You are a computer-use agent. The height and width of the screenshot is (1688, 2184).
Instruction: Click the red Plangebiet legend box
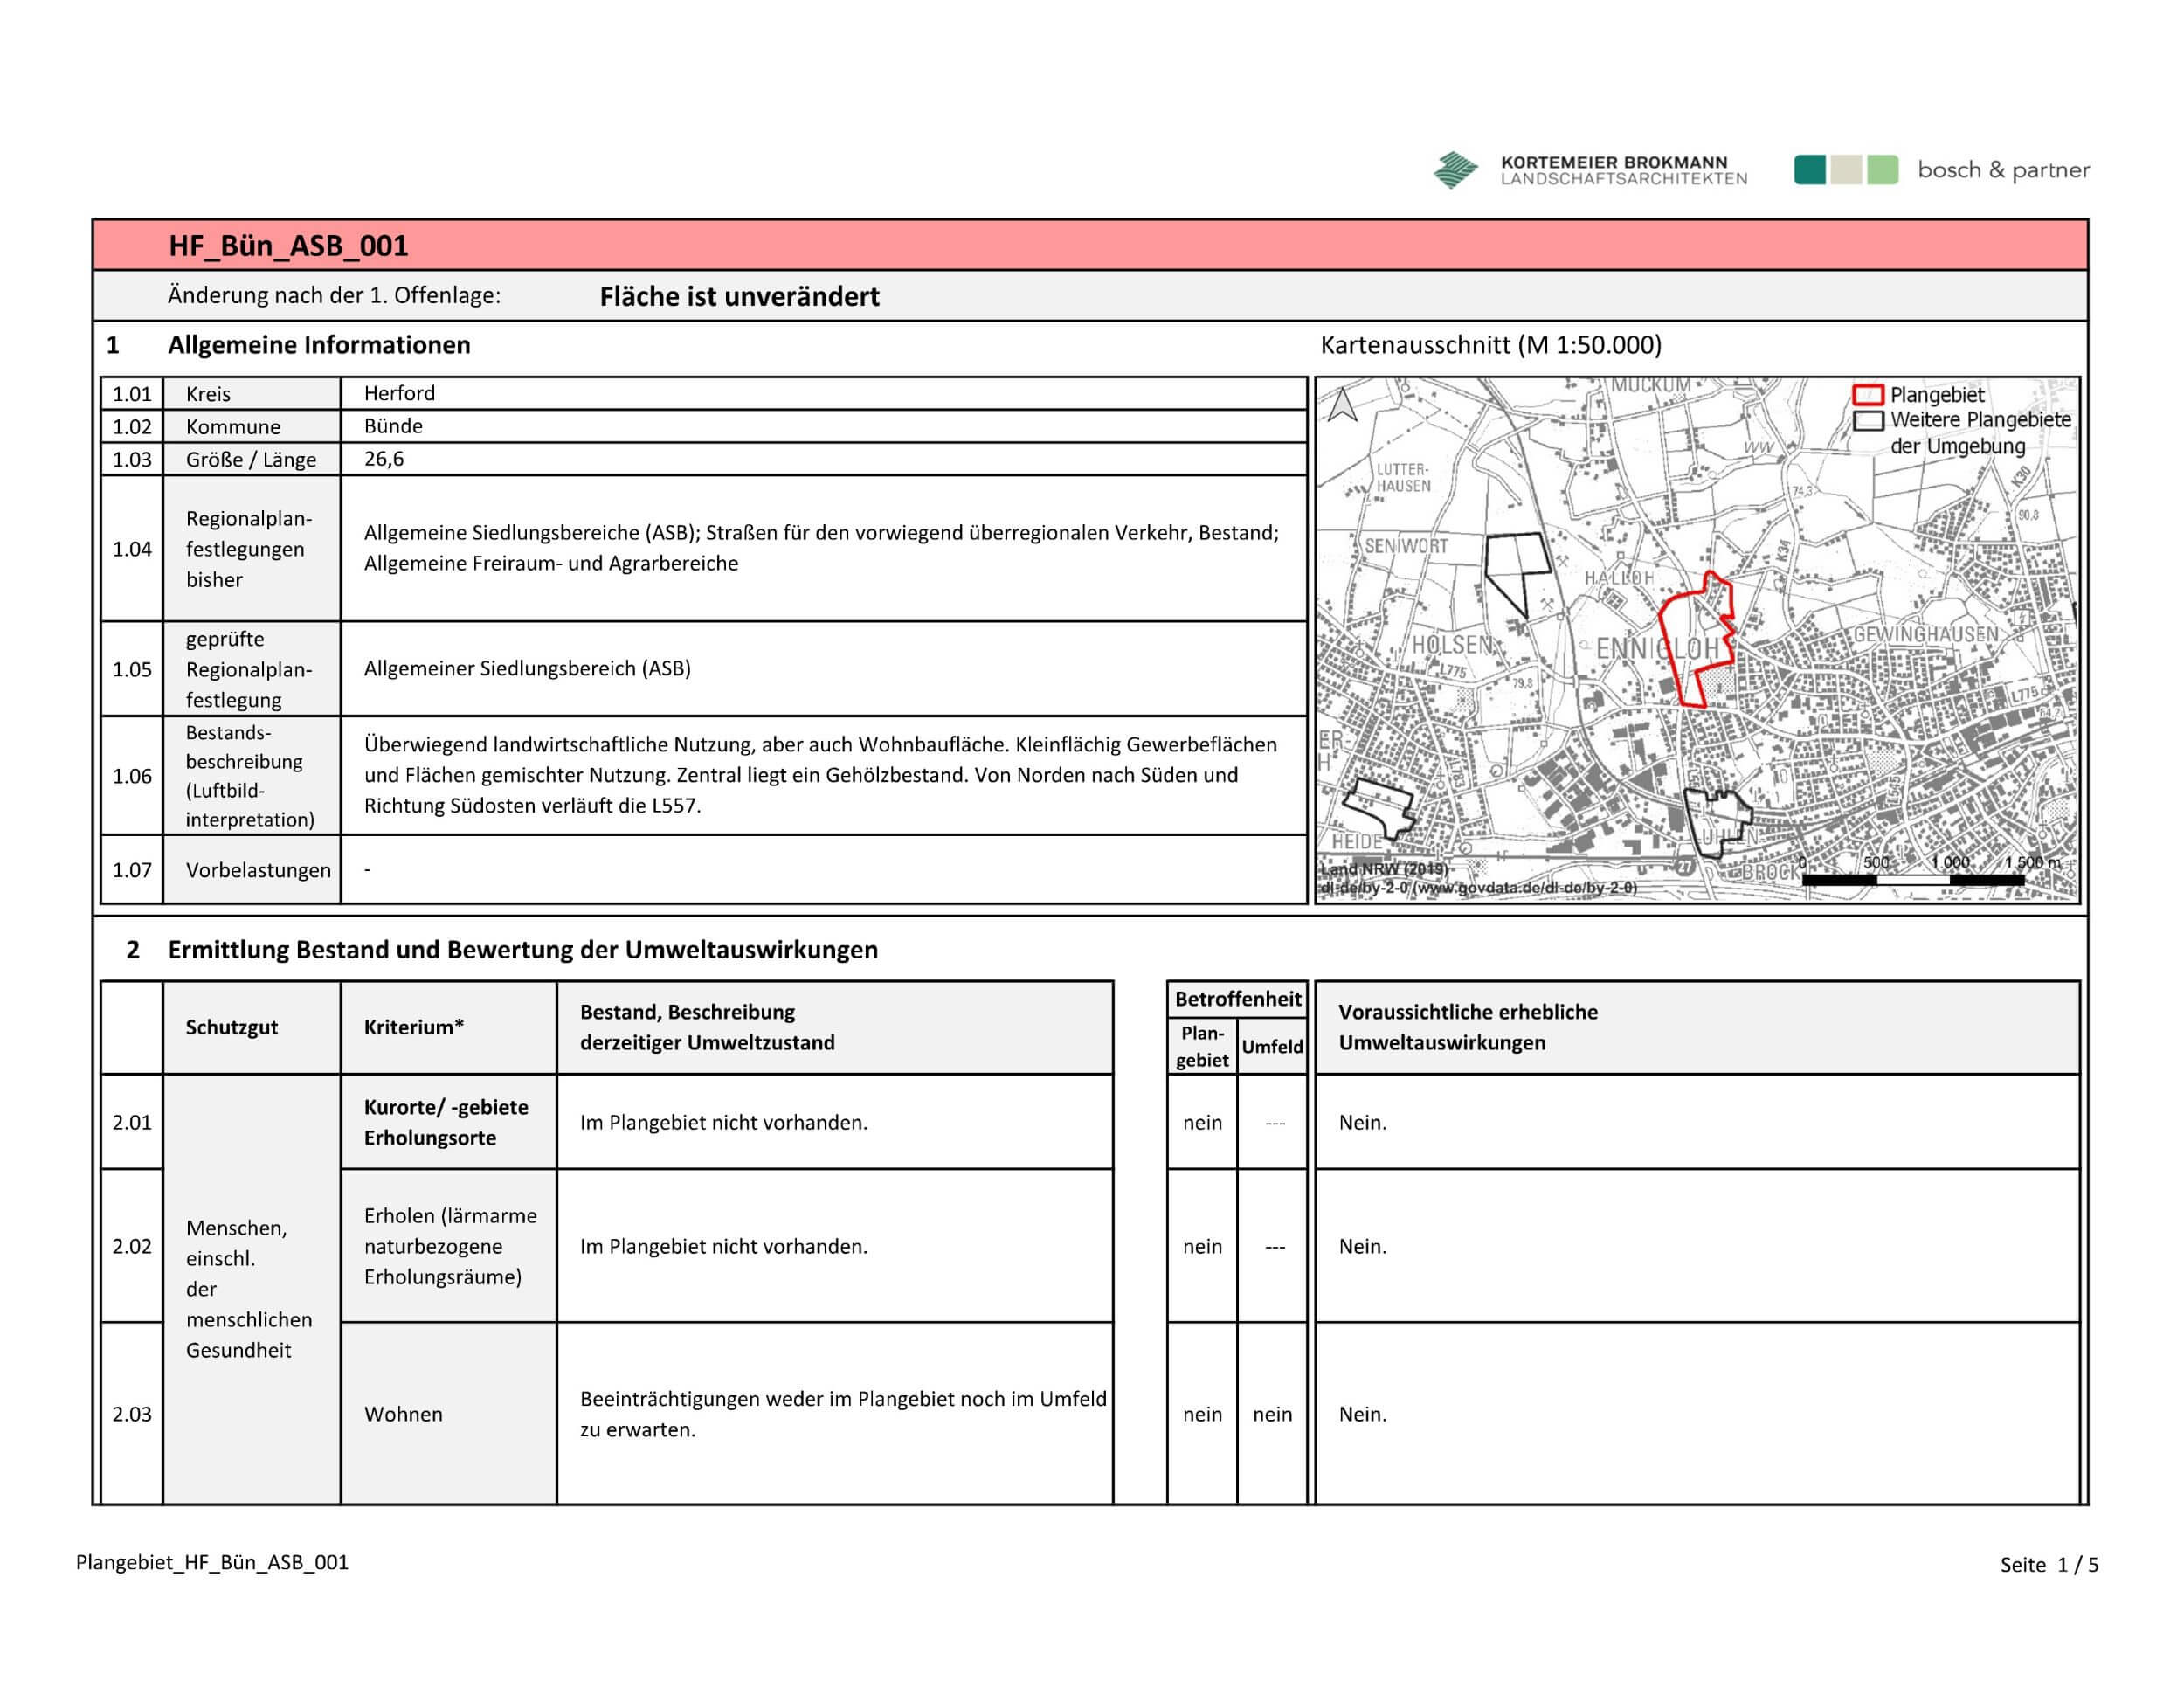coord(1868,395)
